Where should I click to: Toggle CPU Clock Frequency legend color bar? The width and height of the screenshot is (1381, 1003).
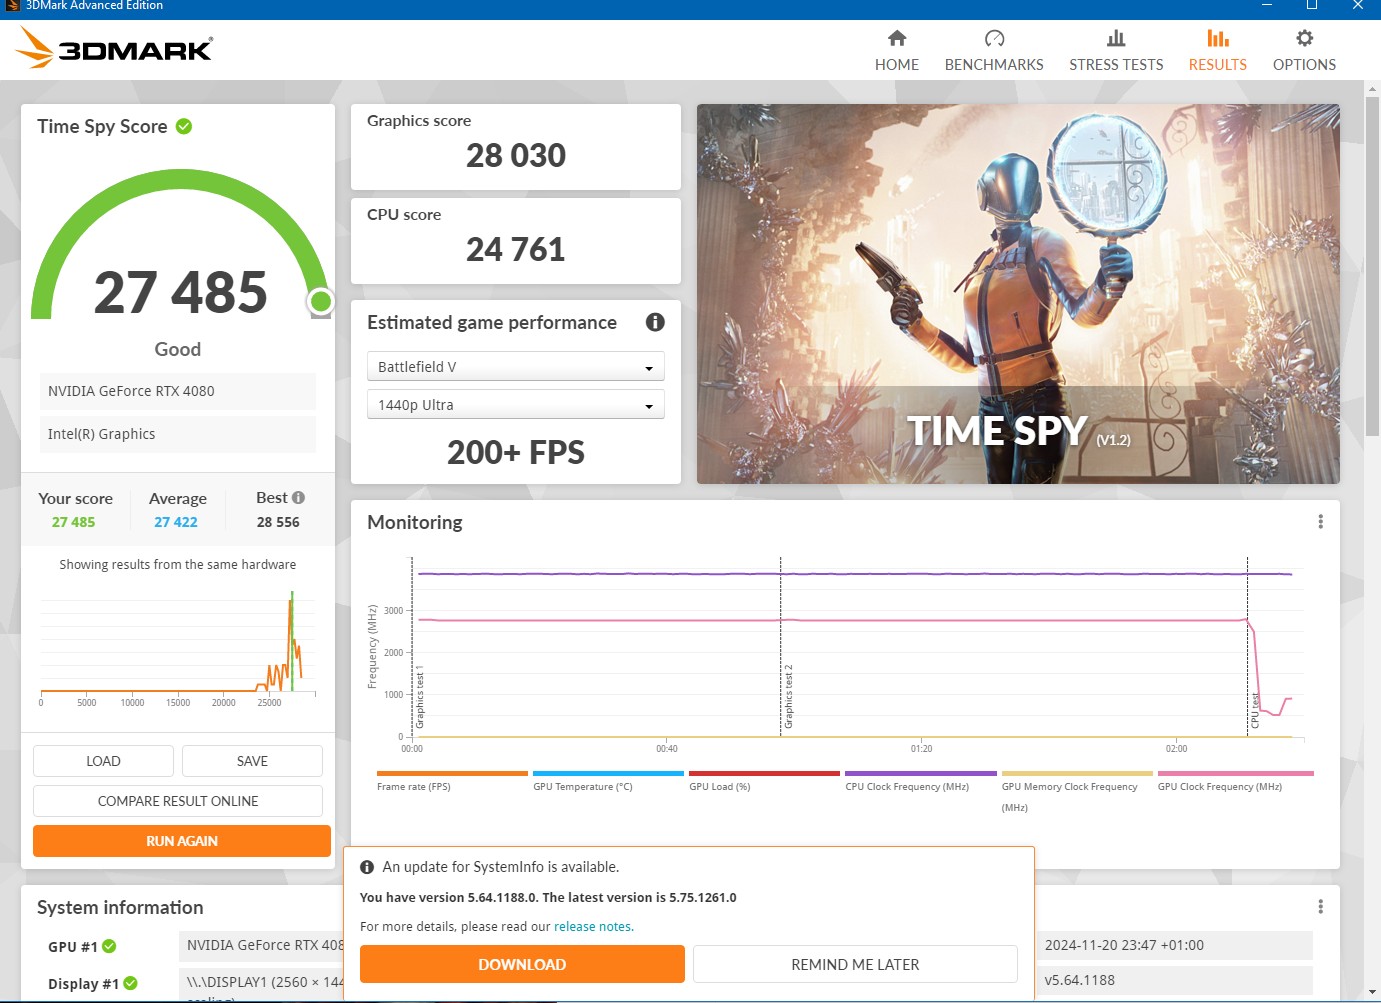tap(921, 773)
